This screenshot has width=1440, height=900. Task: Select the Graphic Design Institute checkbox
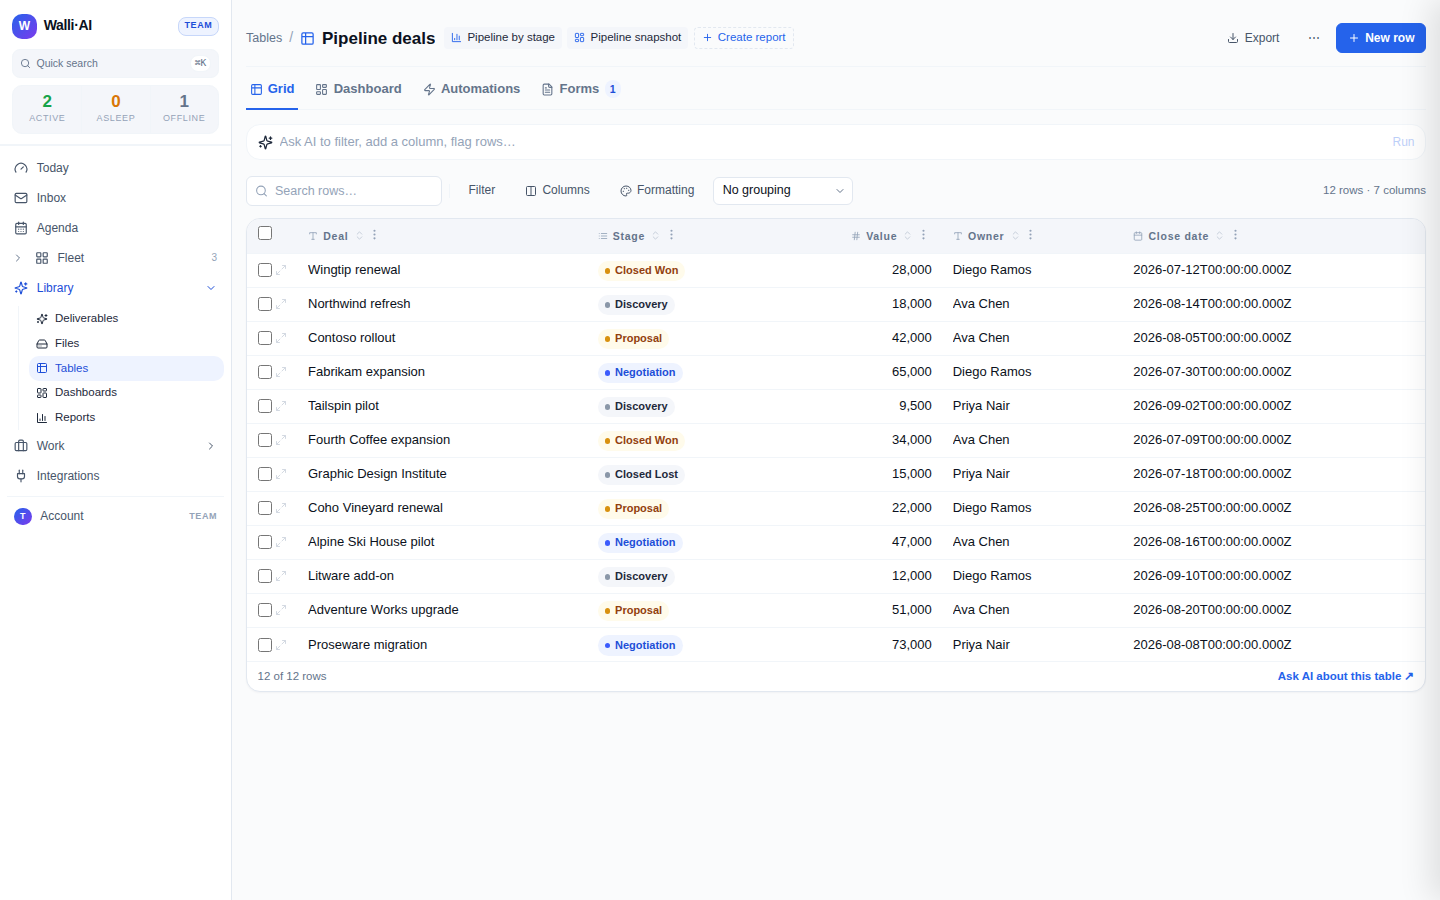[265, 474]
